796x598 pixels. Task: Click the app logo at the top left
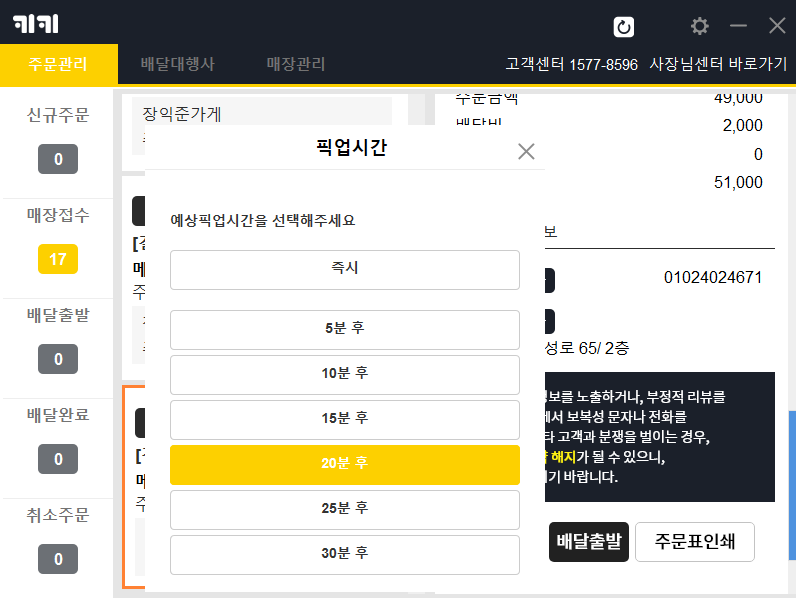click(36, 23)
